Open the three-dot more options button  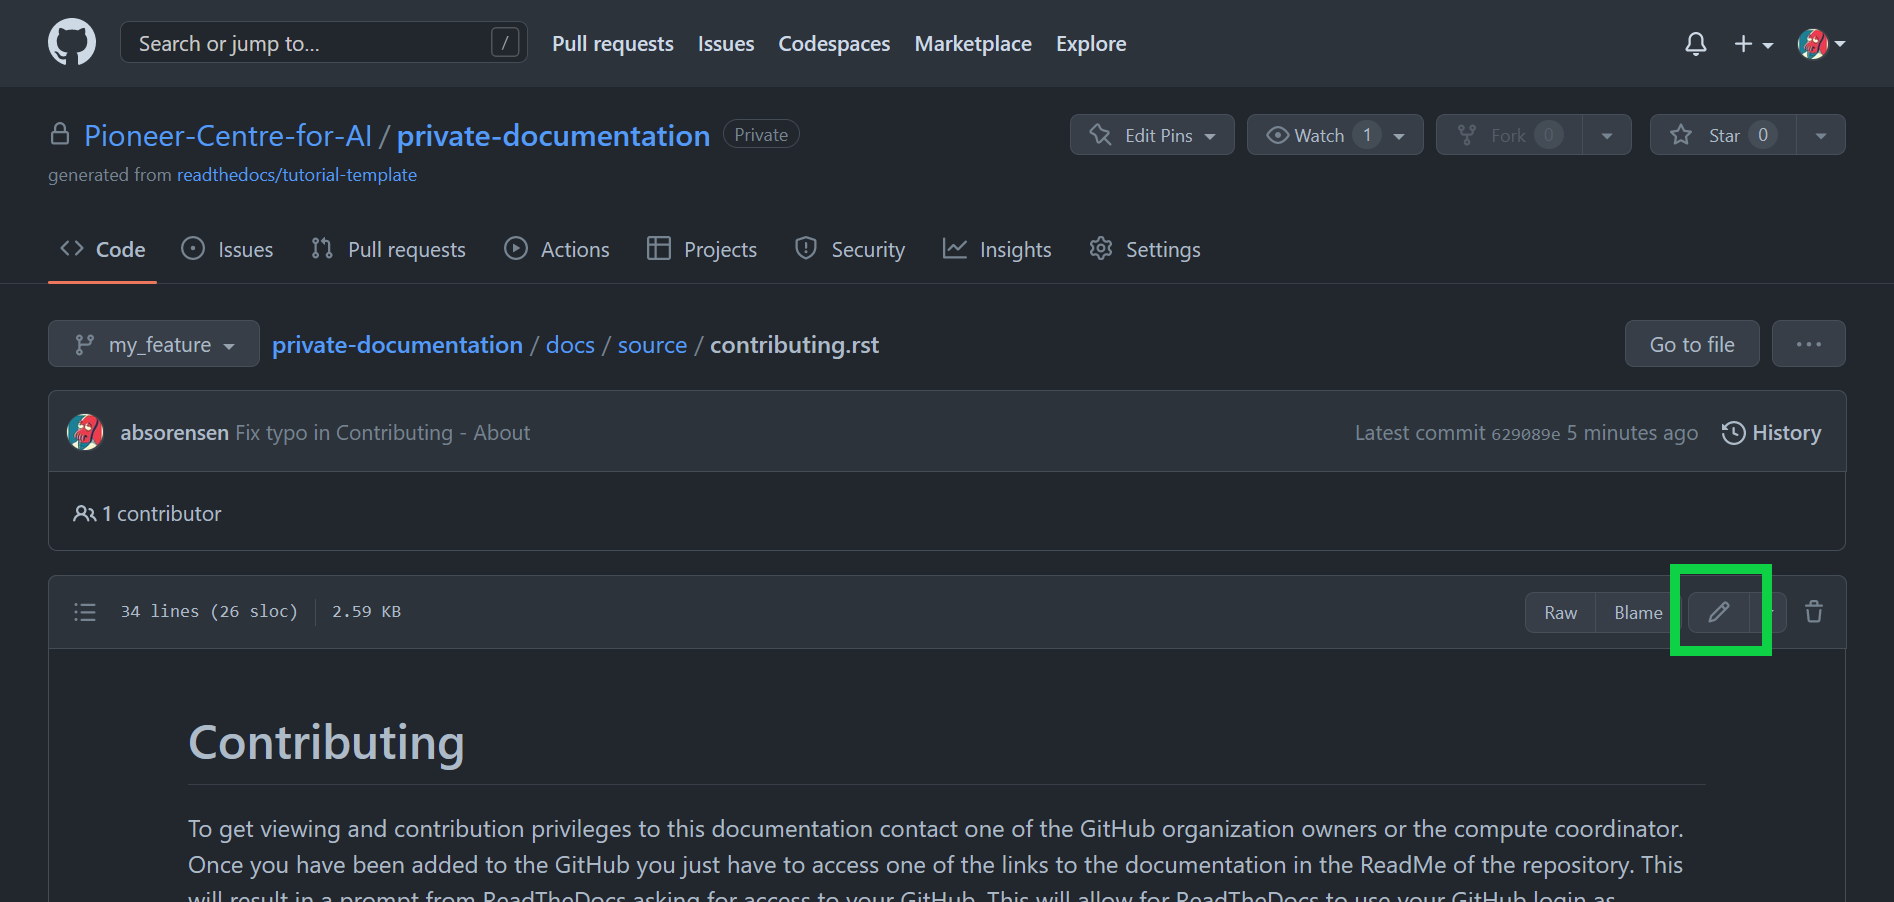(x=1809, y=344)
